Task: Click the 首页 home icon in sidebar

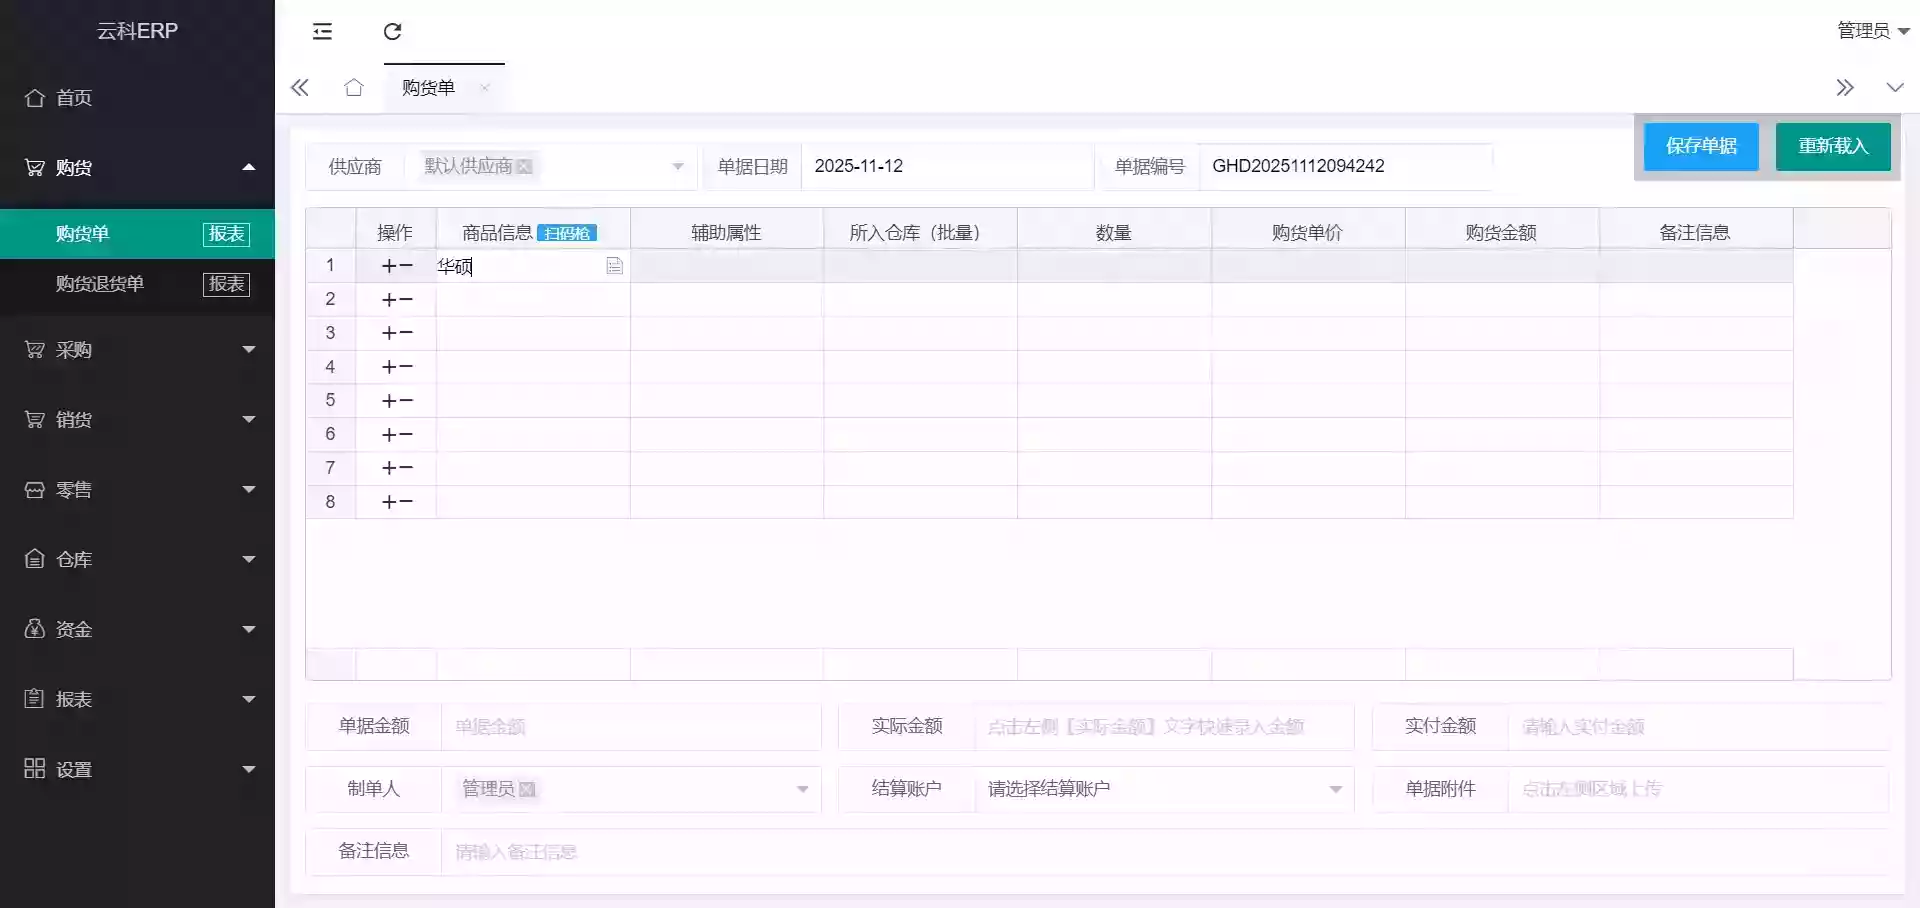Action: point(36,97)
